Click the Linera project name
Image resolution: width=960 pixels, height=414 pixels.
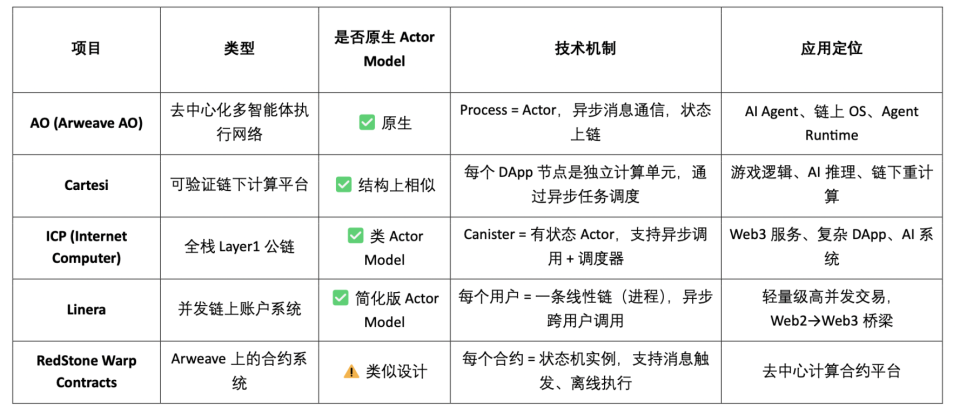pos(86,309)
